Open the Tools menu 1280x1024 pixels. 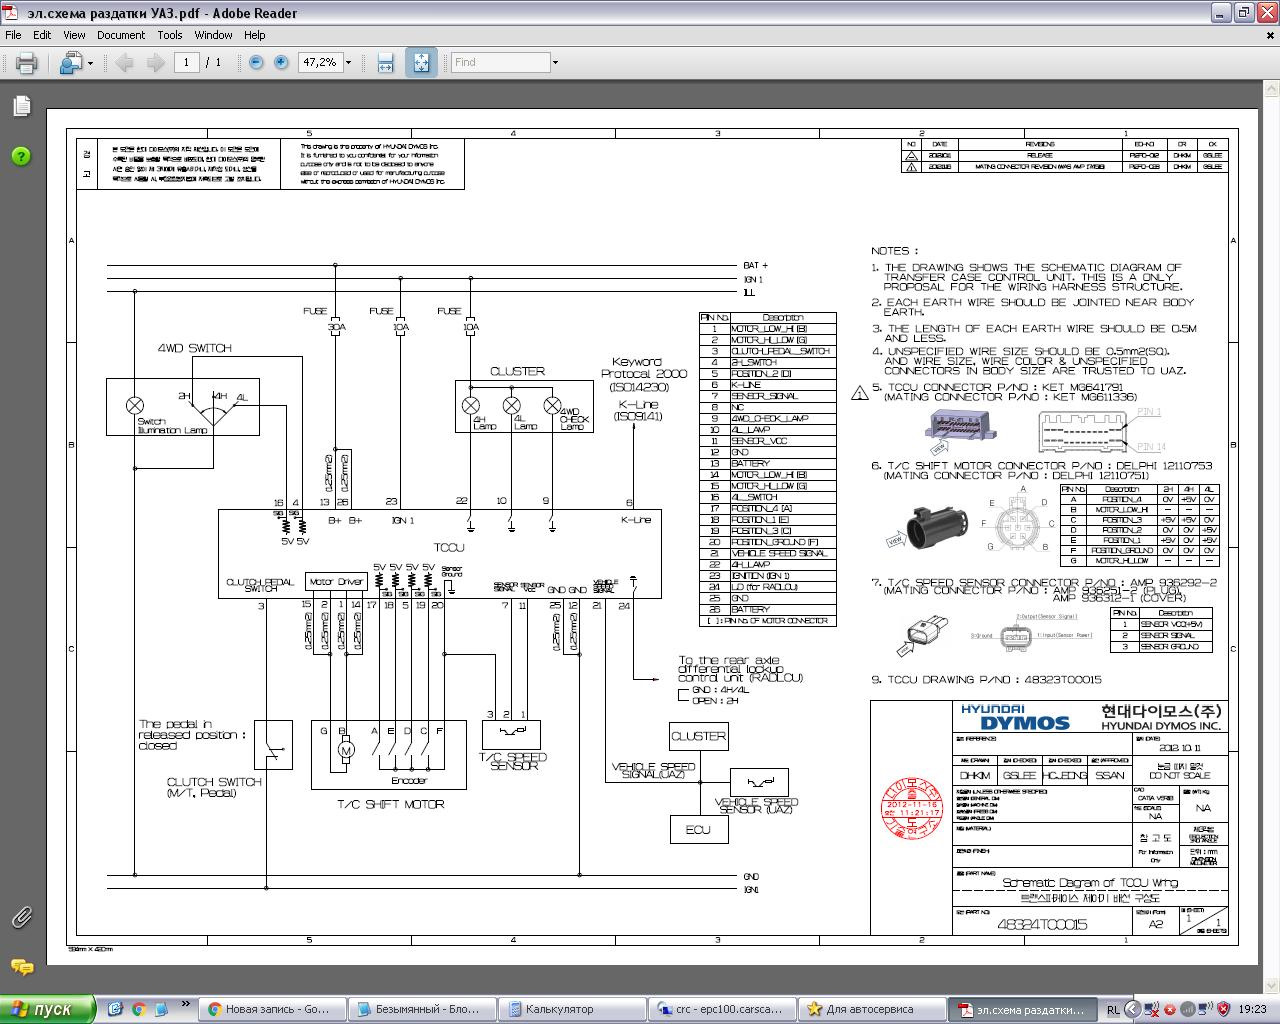170,35
